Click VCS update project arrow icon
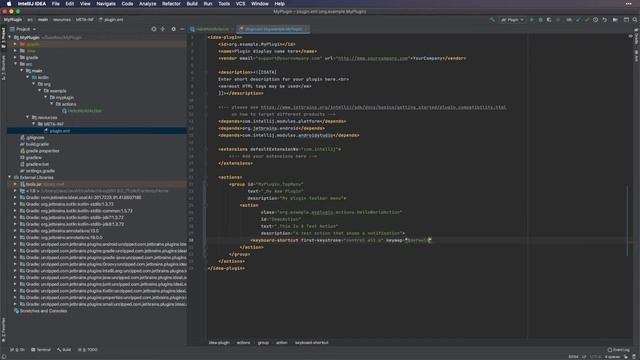 [x=578, y=20]
